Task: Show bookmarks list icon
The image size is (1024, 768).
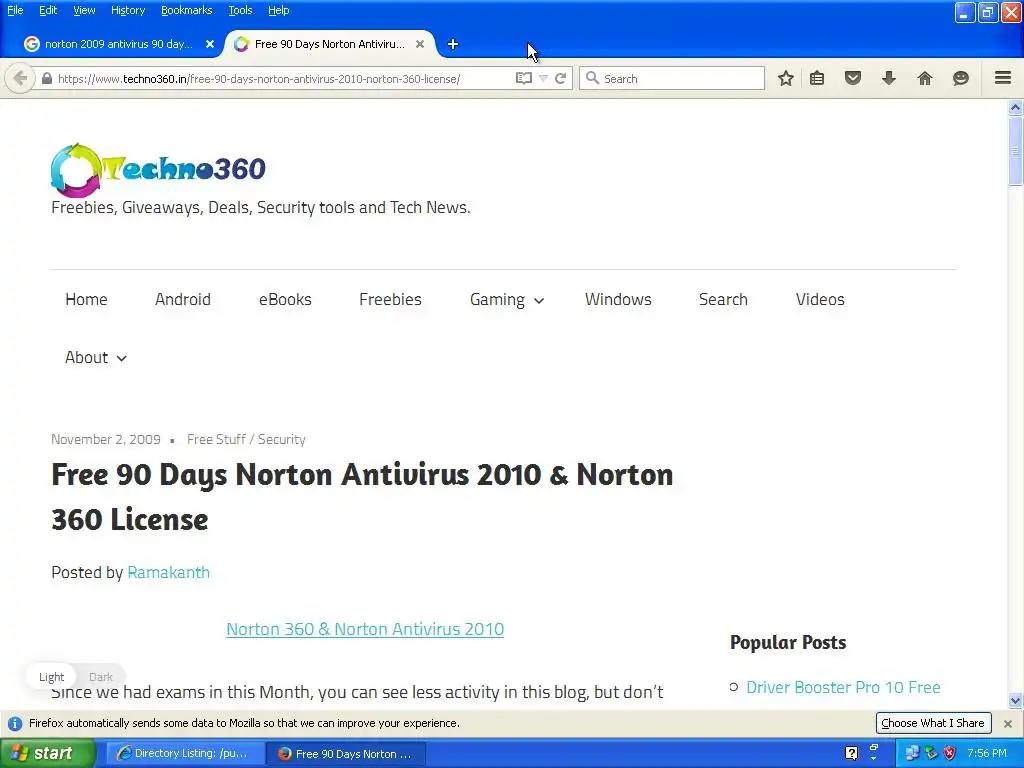Action: (817, 78)
